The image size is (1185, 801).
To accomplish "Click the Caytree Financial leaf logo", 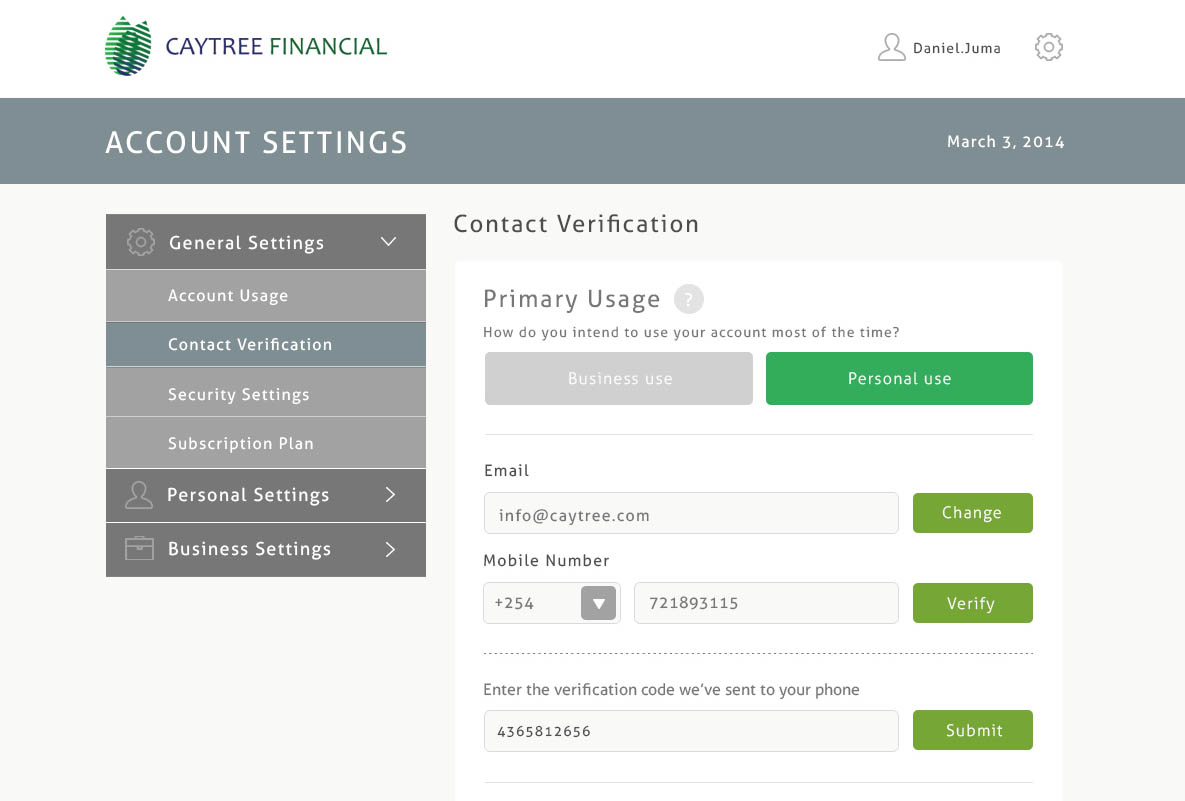I will click(x=128, y=46).
